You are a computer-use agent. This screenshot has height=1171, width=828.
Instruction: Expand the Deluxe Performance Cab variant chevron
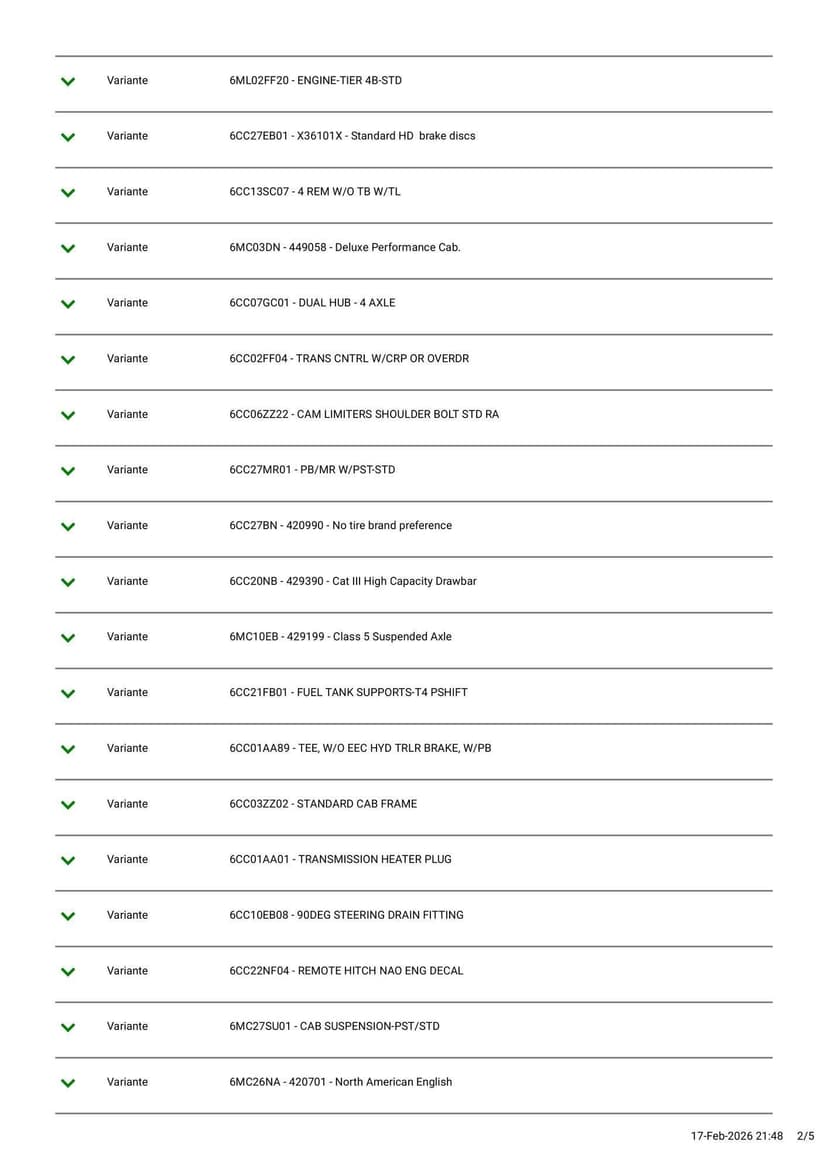(67, 248)
